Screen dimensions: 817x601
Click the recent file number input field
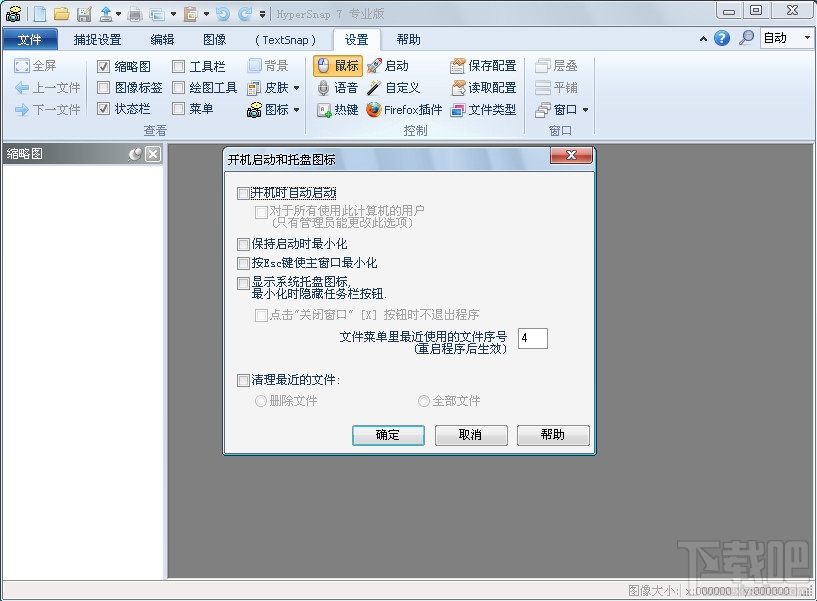coord(532,338)
